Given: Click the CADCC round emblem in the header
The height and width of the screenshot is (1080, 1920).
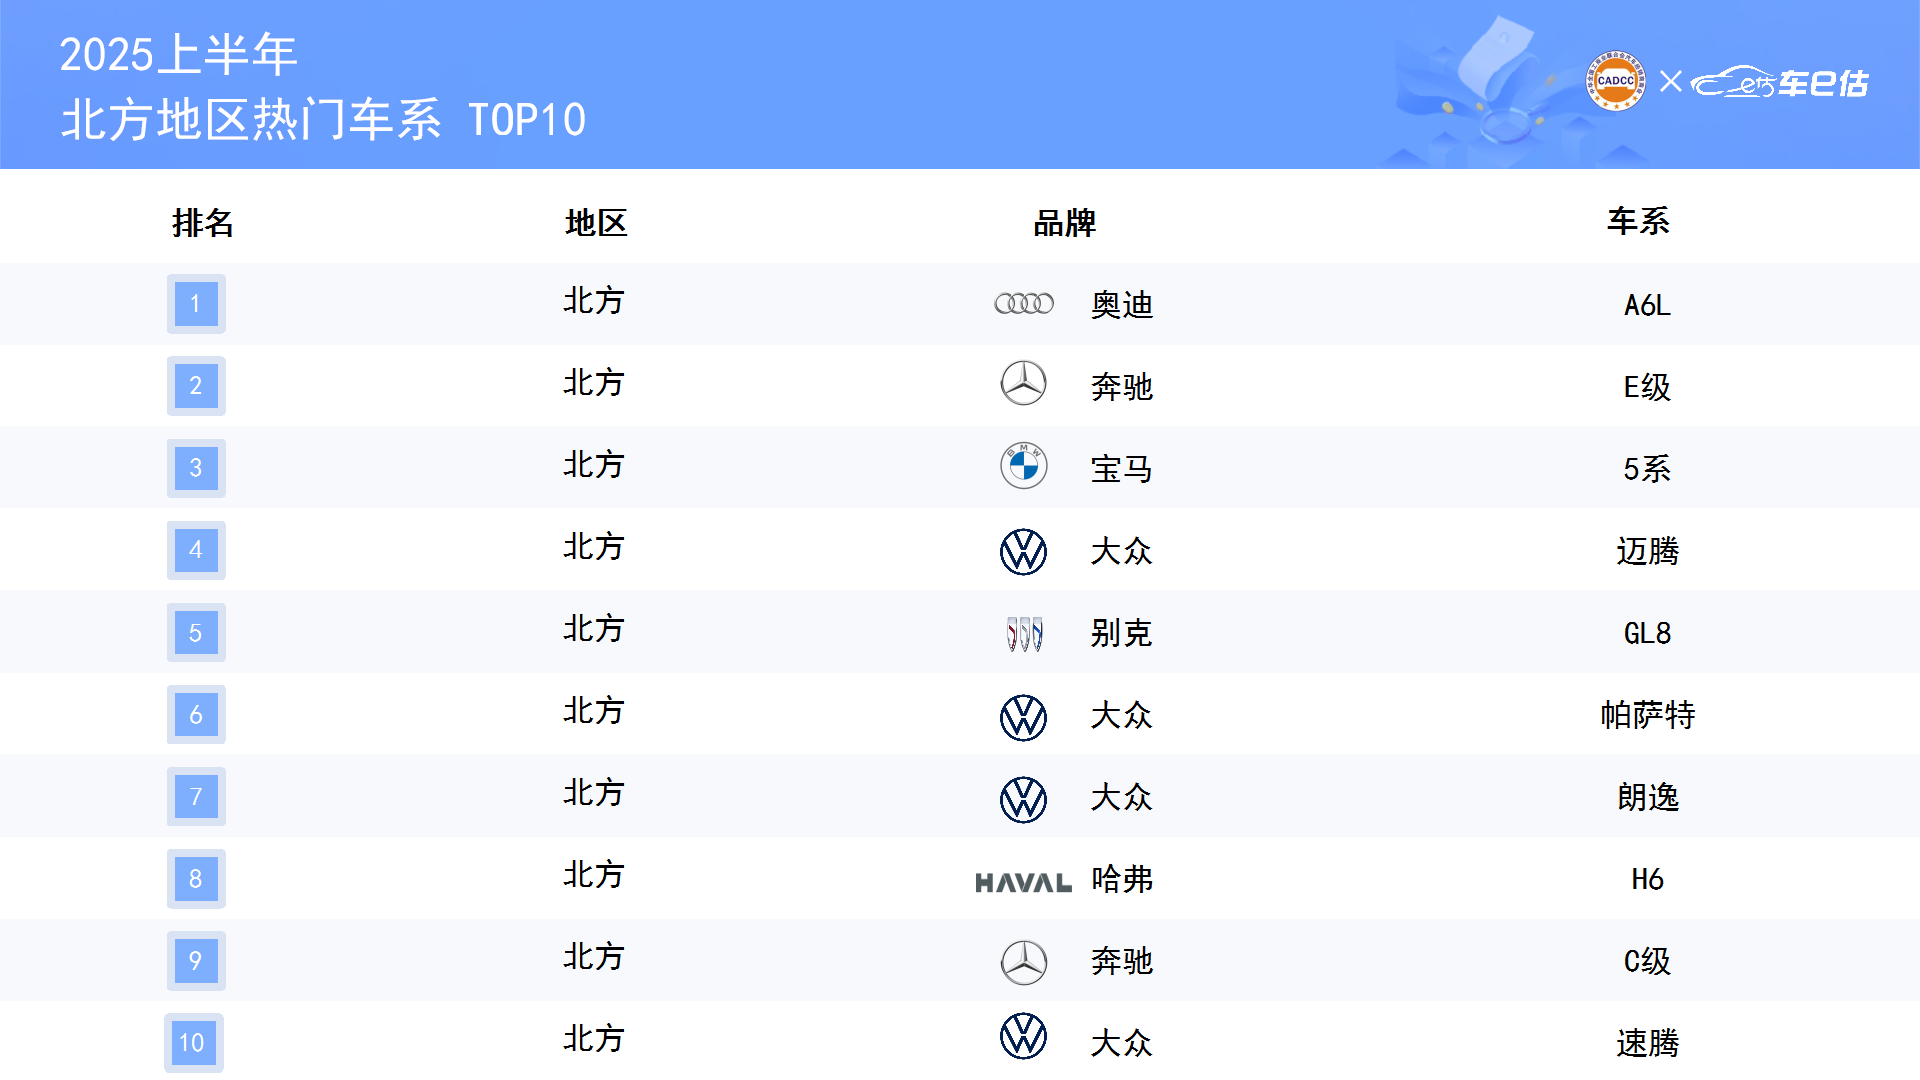Looking at the screenshot, I should tap(1616, 82).
